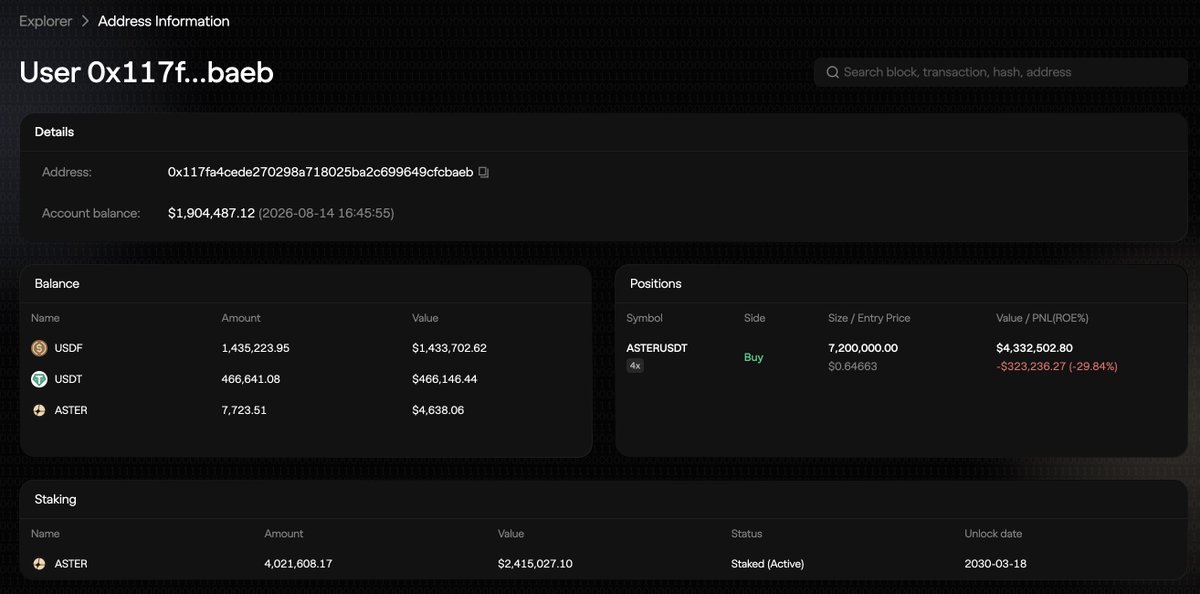Click the Buy side label
The height and width of the screenshot is (594, 1200).
753,357
